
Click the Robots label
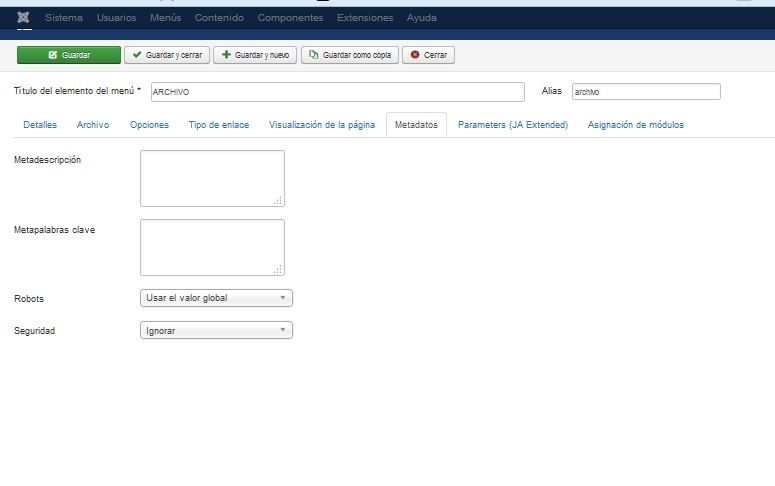click(x=29, y=299)
